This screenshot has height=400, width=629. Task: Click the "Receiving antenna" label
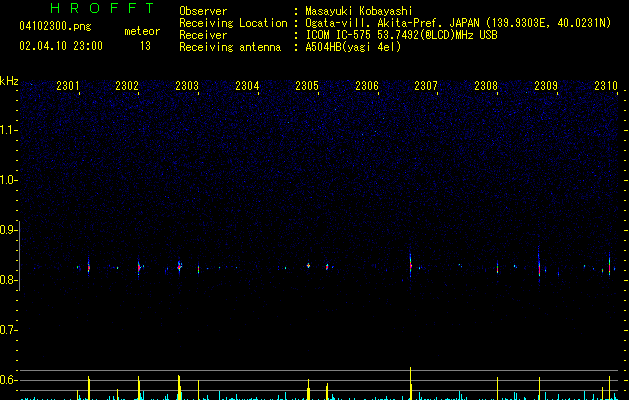click(x=230, y=47)
